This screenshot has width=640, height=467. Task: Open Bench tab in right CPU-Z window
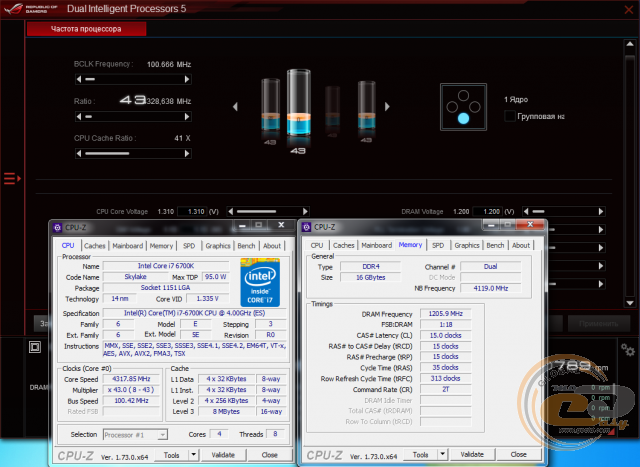495,245
